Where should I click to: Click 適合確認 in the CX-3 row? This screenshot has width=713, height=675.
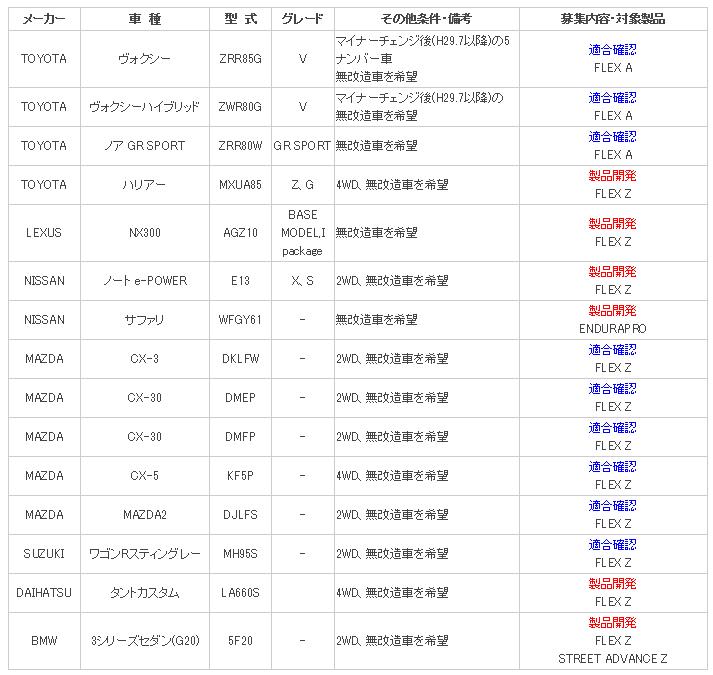(x=613, y=350)
